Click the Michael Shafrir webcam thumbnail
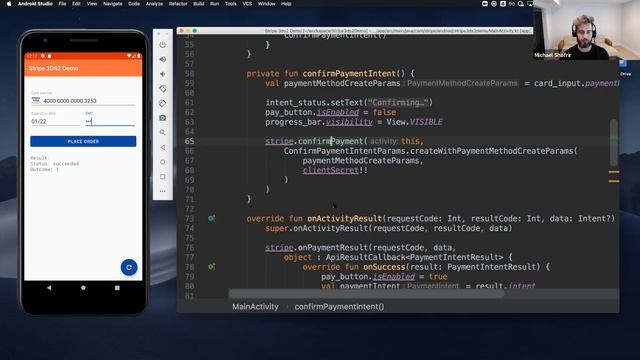640x360 pixels. pos(587,30)
